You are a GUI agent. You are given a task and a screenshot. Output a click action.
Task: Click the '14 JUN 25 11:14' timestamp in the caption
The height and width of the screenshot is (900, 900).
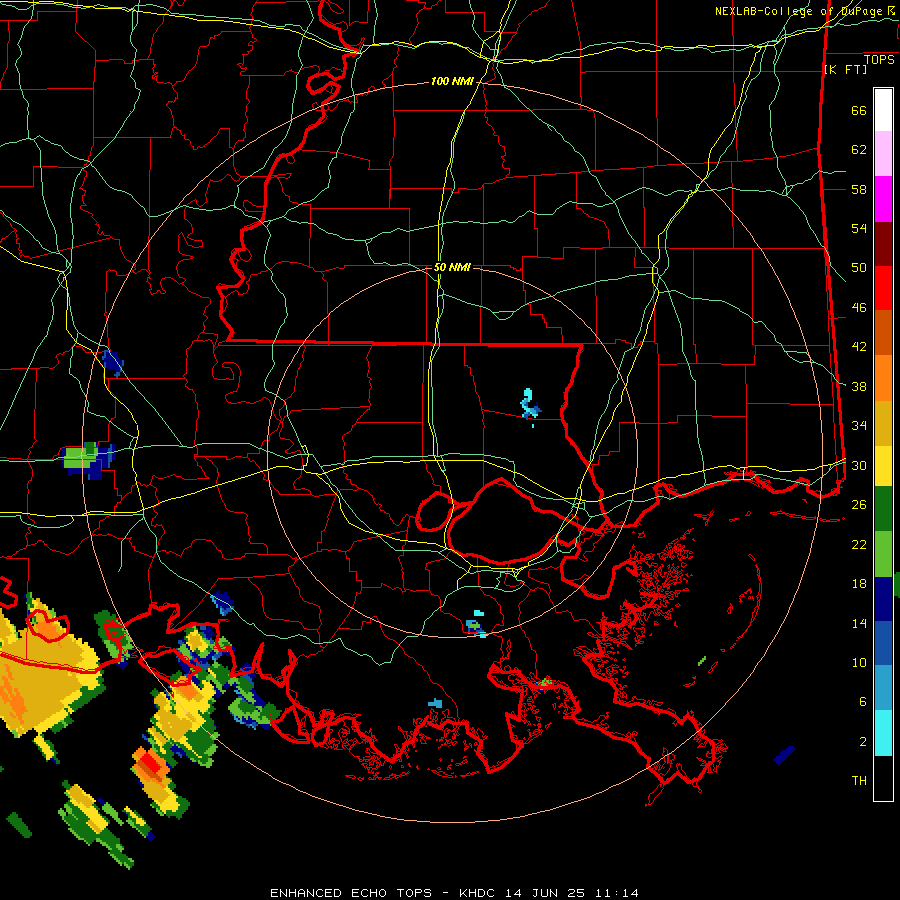coord(572,893)
